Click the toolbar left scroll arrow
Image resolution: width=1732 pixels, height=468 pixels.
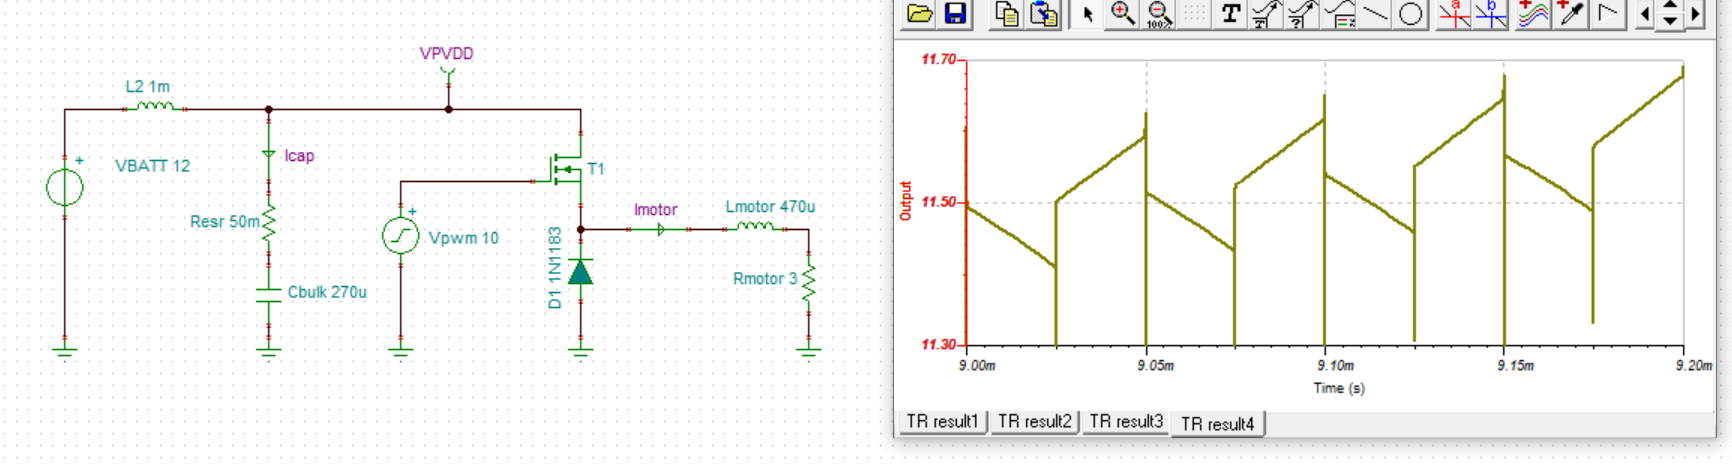(1645, 14)
